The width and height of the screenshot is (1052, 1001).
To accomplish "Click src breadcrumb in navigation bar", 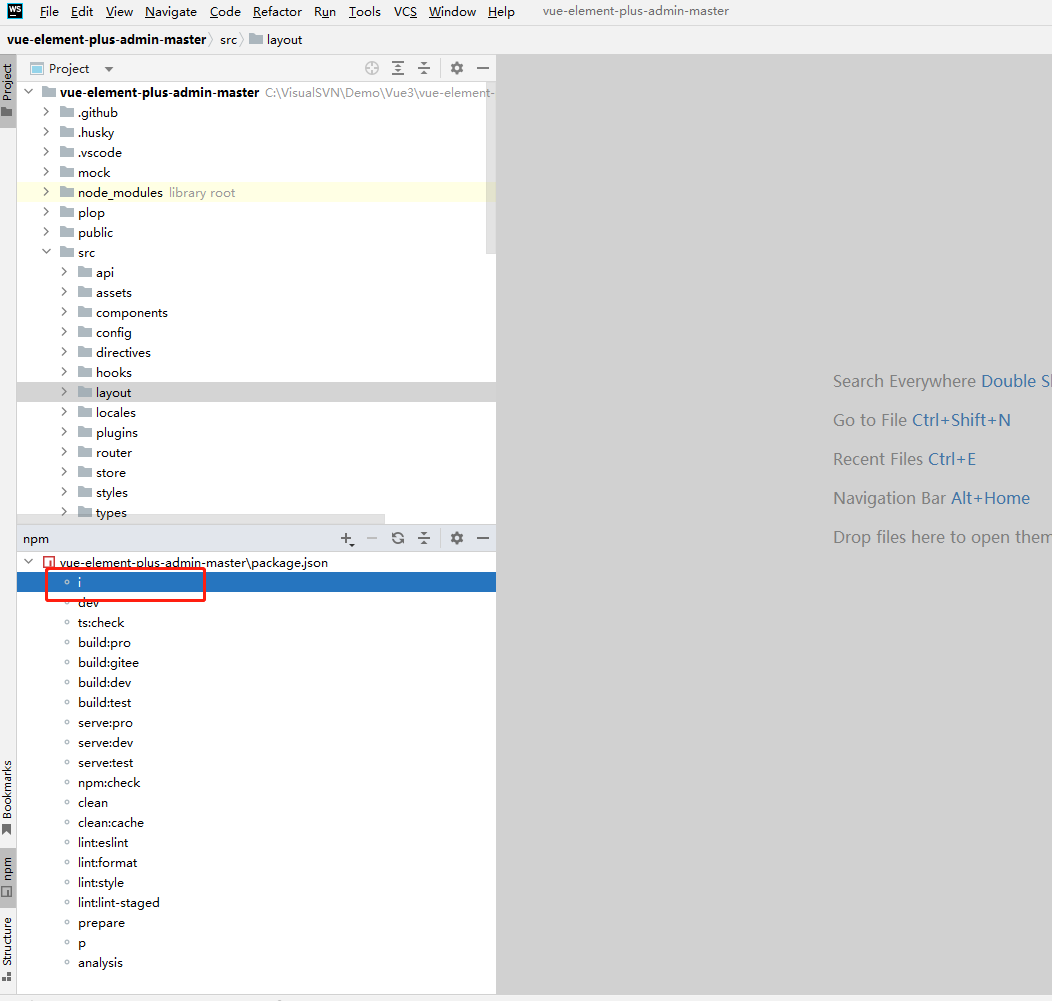I will click(228, 40).
